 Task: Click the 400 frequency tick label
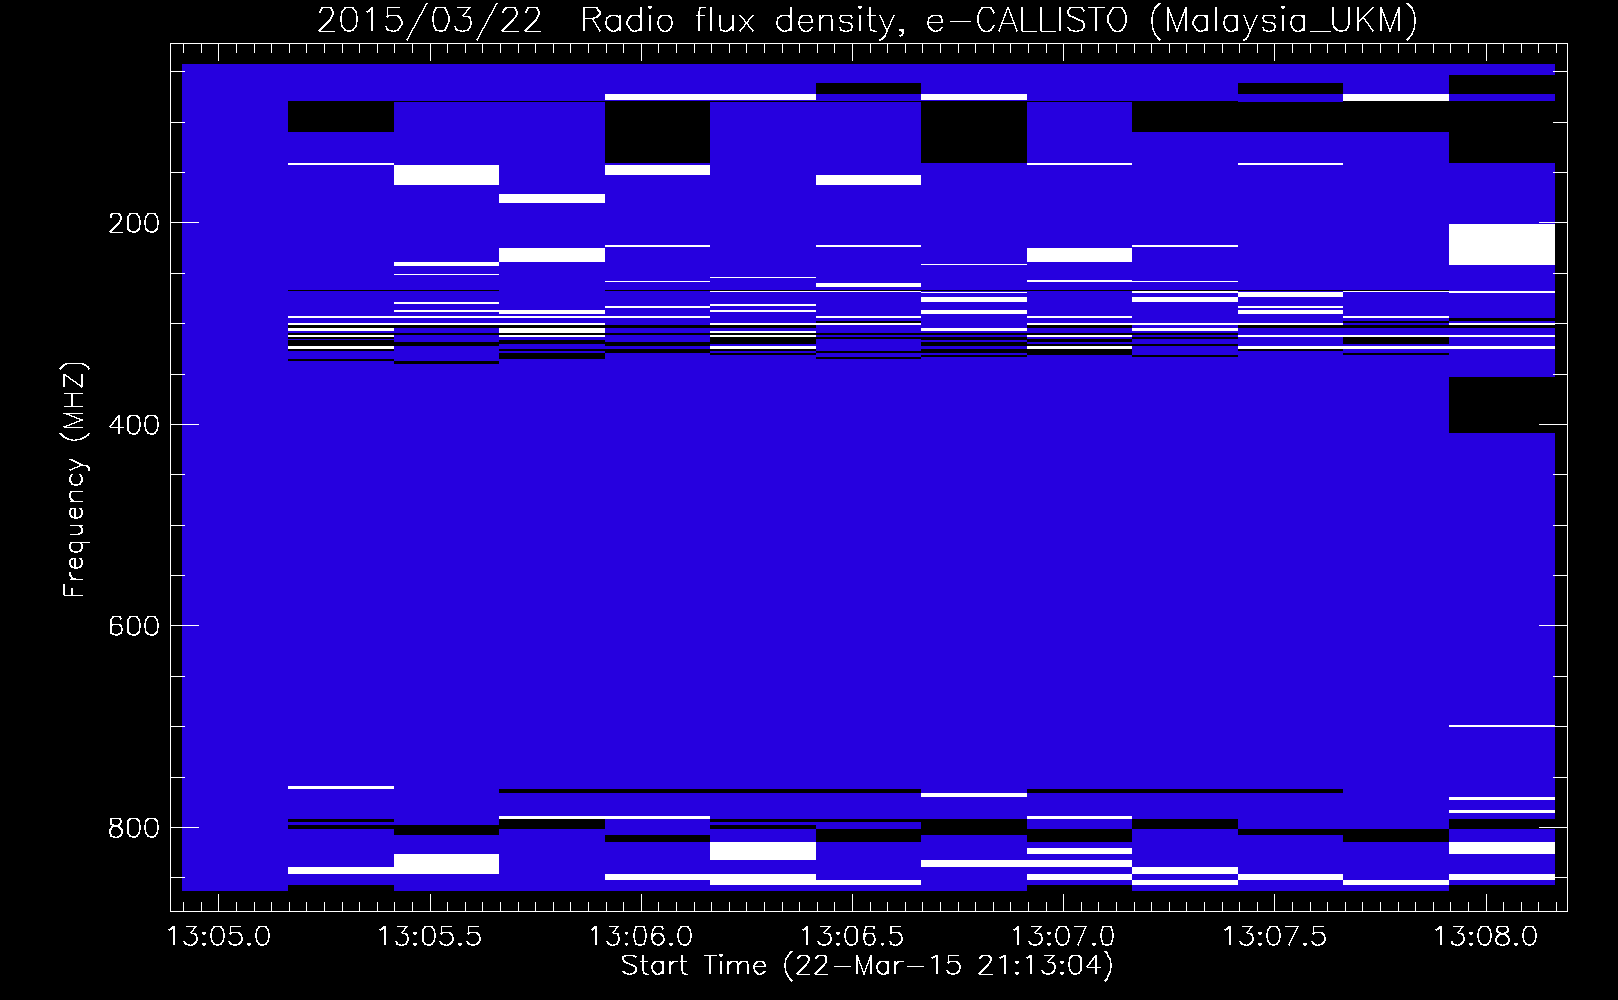click(x=134, y=425)
